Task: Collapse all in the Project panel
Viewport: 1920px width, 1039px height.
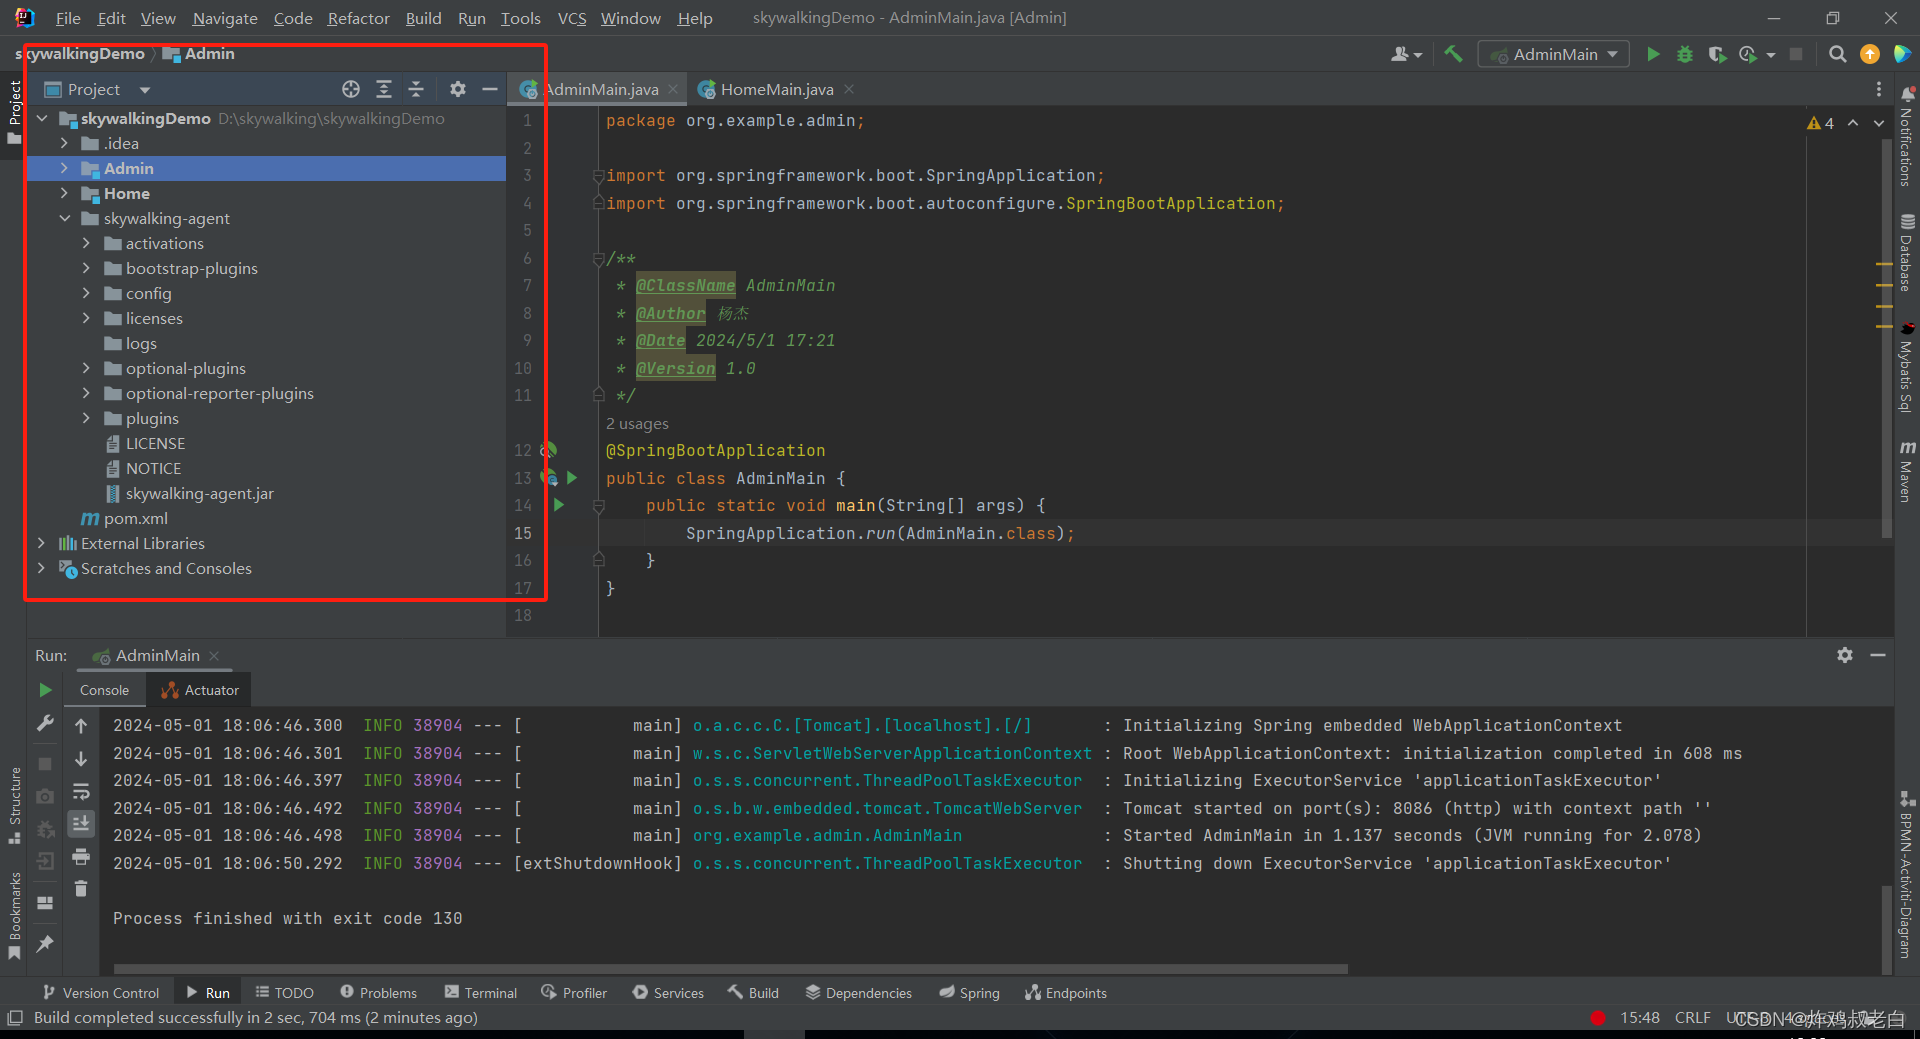Action: [x=416, y=89]
